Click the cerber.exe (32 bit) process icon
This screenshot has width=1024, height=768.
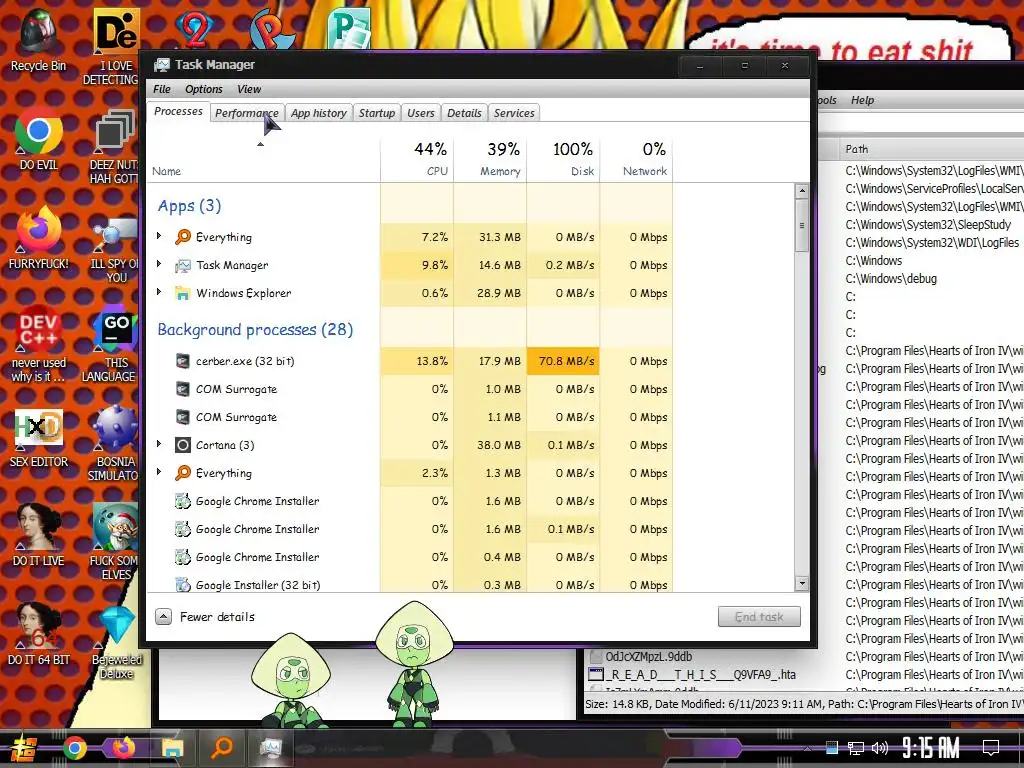(183, 361)
